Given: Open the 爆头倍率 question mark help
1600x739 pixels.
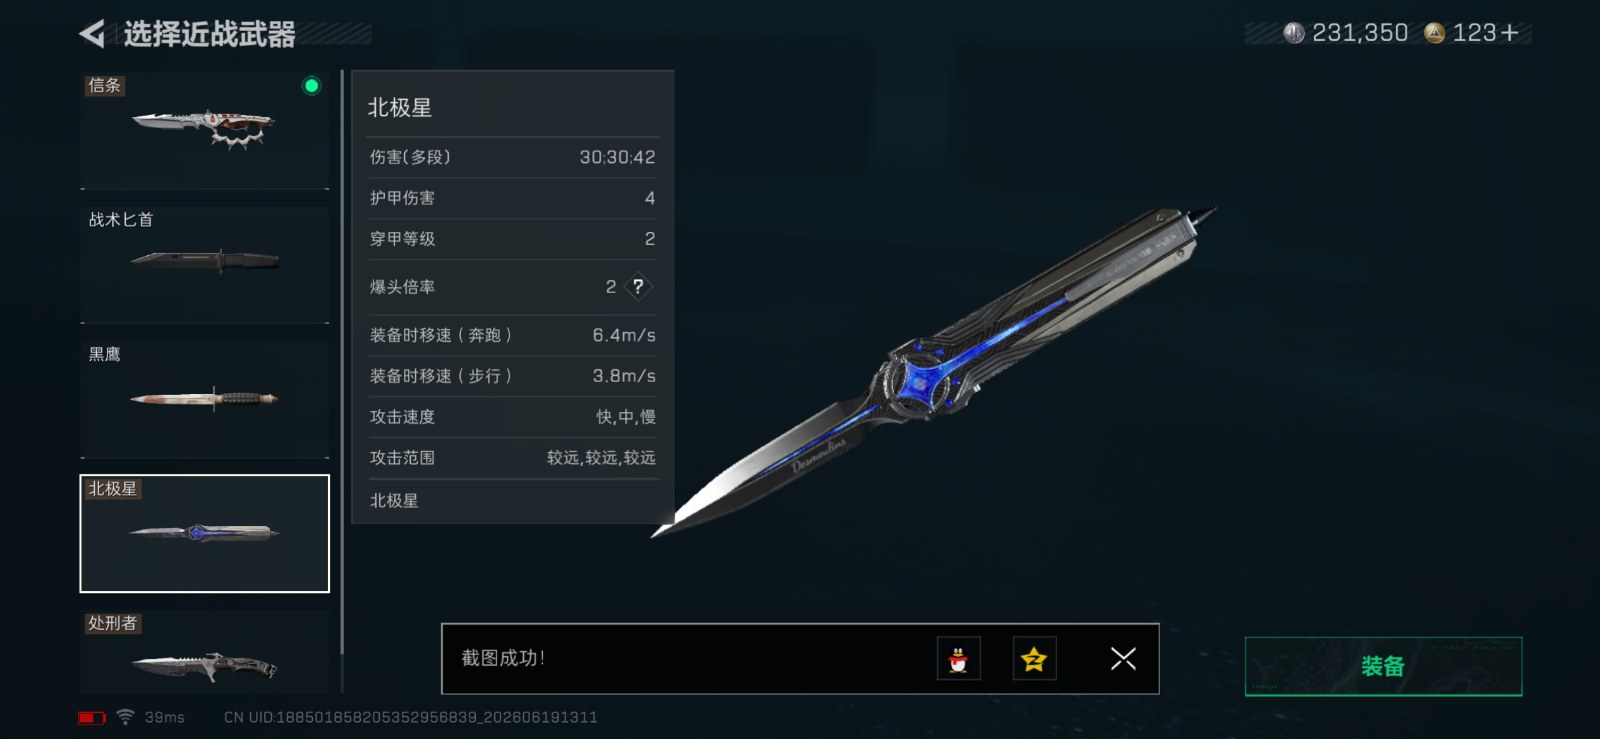Looking at the screenshot, I should [x=638, y=286].
